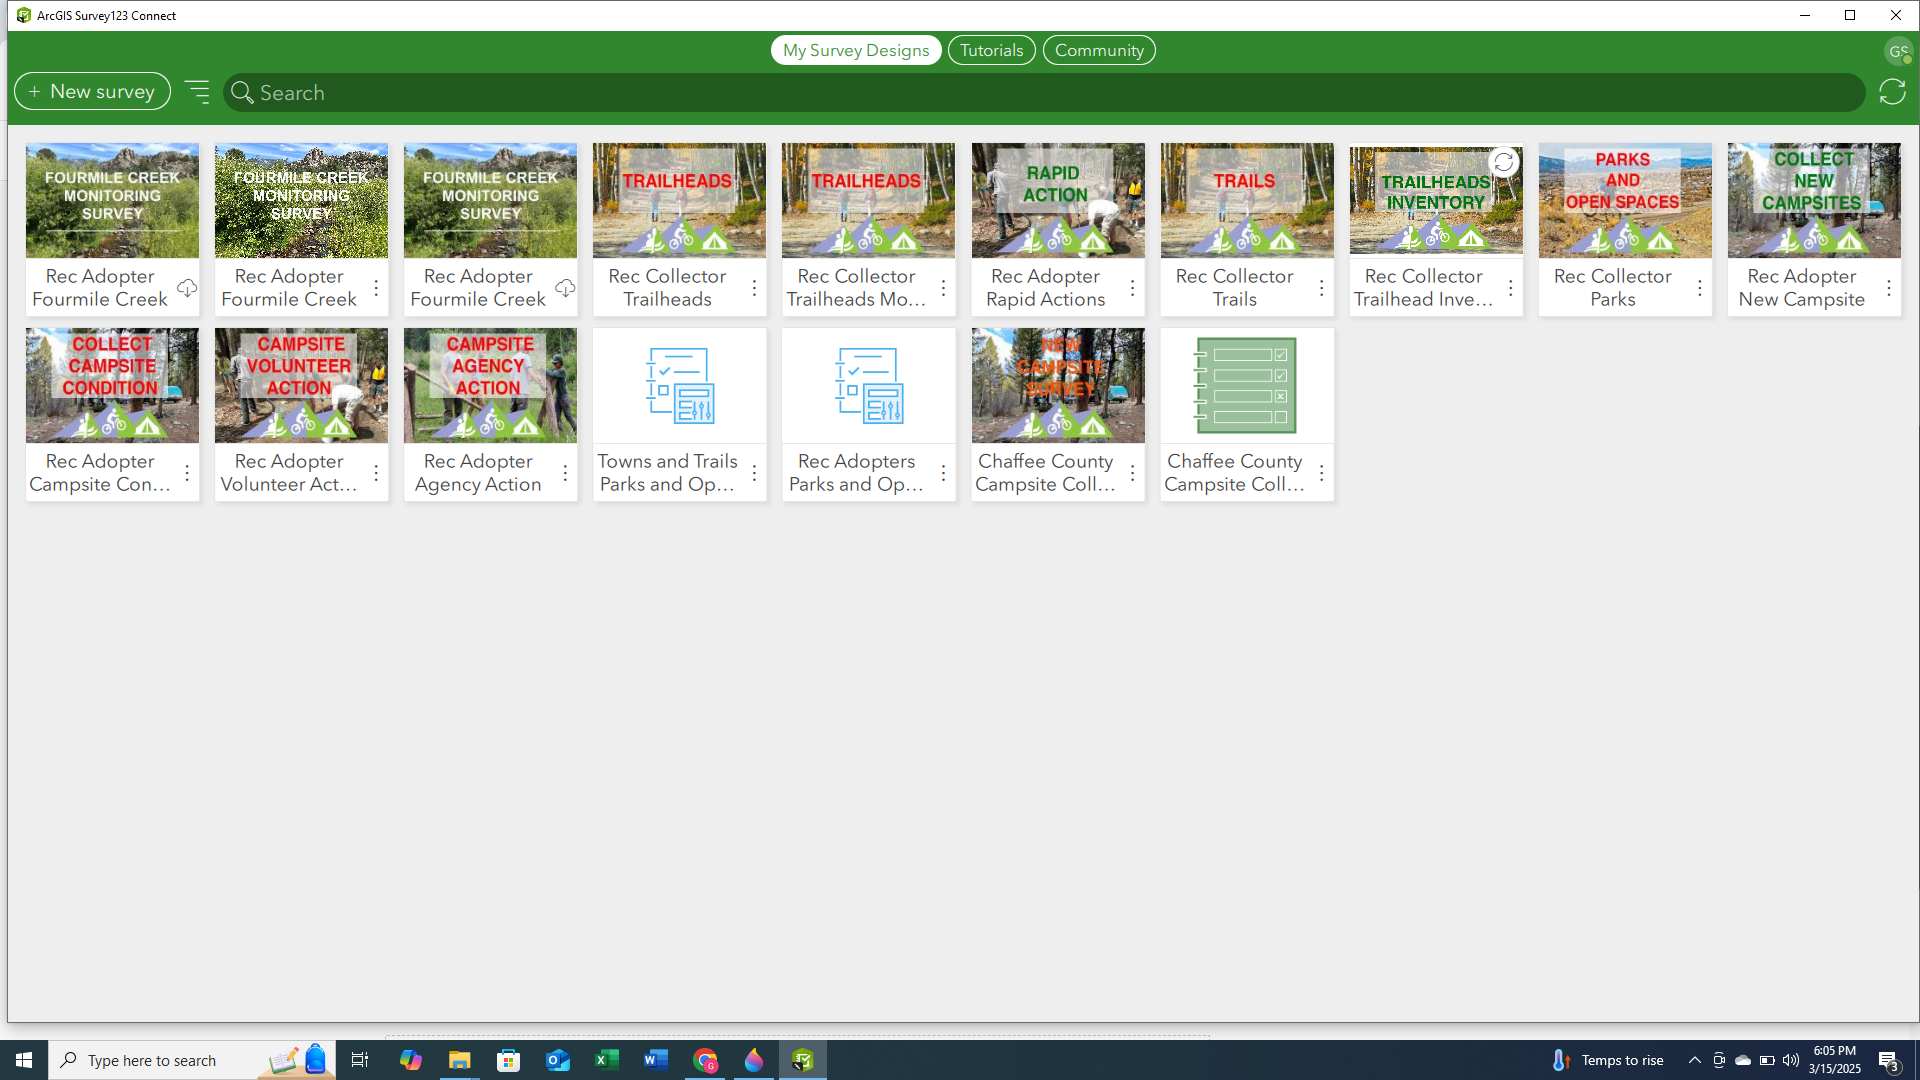Switch to My Survey Designs tab

[x=856, y=50]
